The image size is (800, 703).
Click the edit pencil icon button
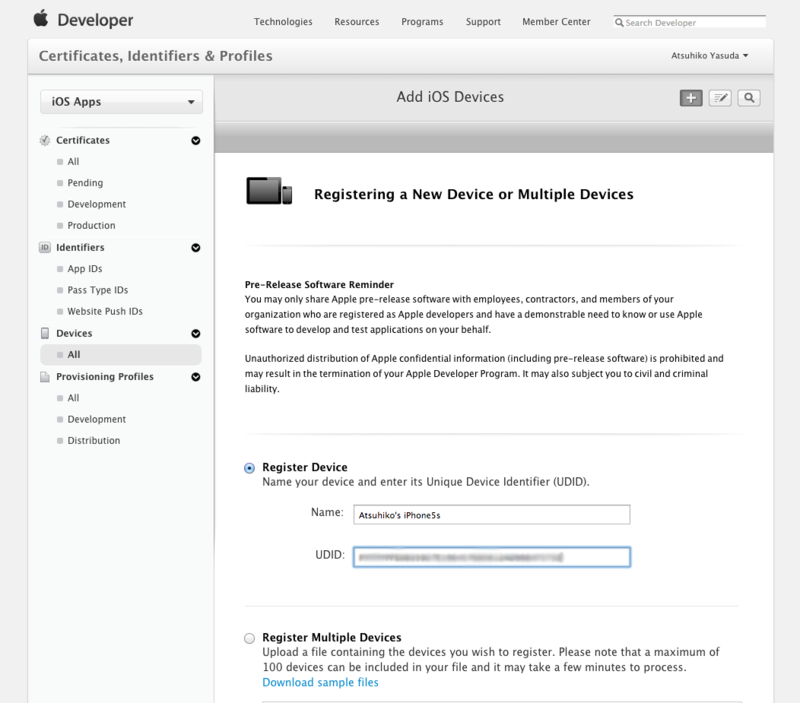coord(720,98)
